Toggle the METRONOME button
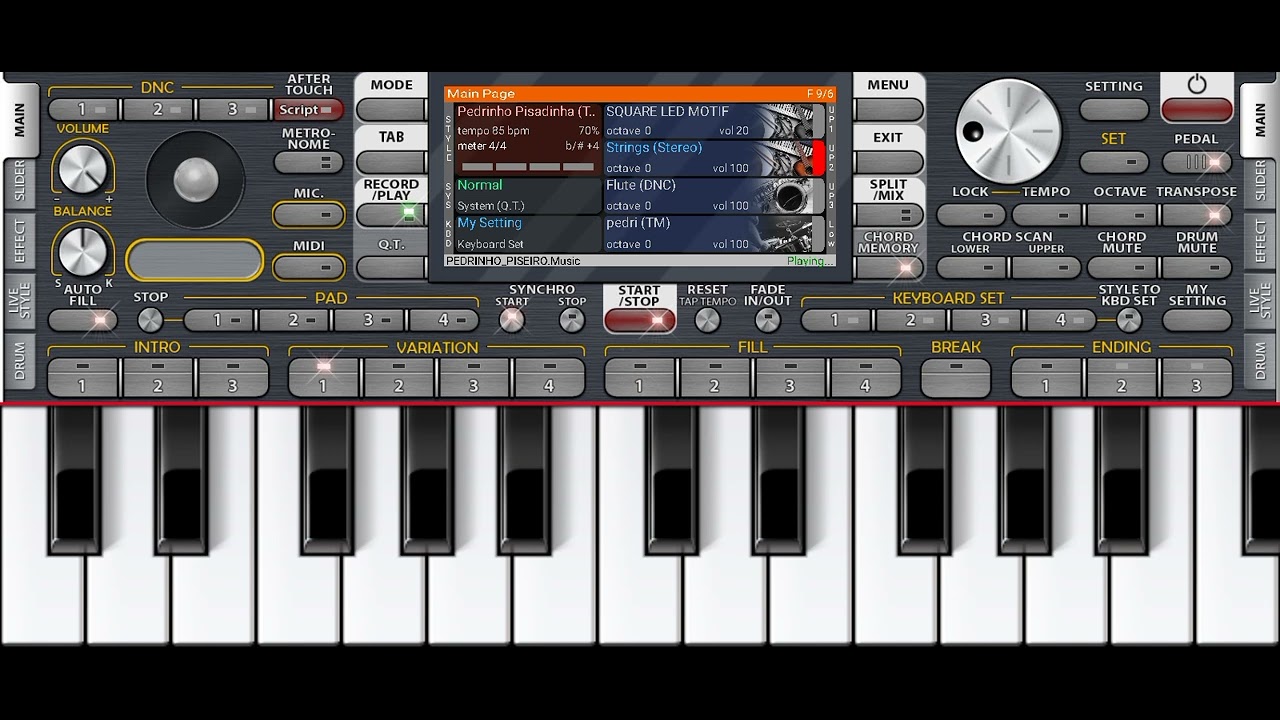The height and width of the screenshot is (720, 1280). coord(309,162)
